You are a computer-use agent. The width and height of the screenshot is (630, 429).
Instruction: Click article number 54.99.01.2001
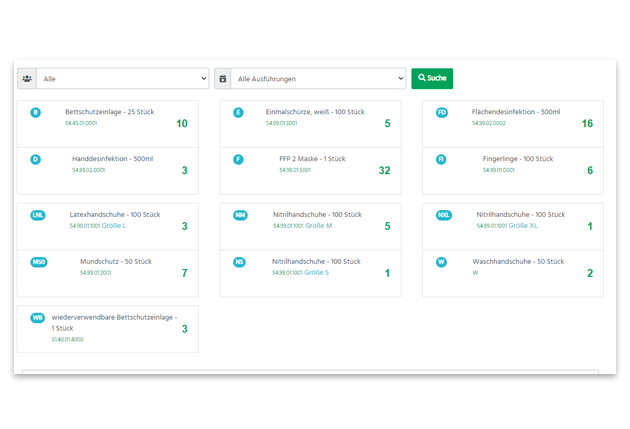point(96,273)
